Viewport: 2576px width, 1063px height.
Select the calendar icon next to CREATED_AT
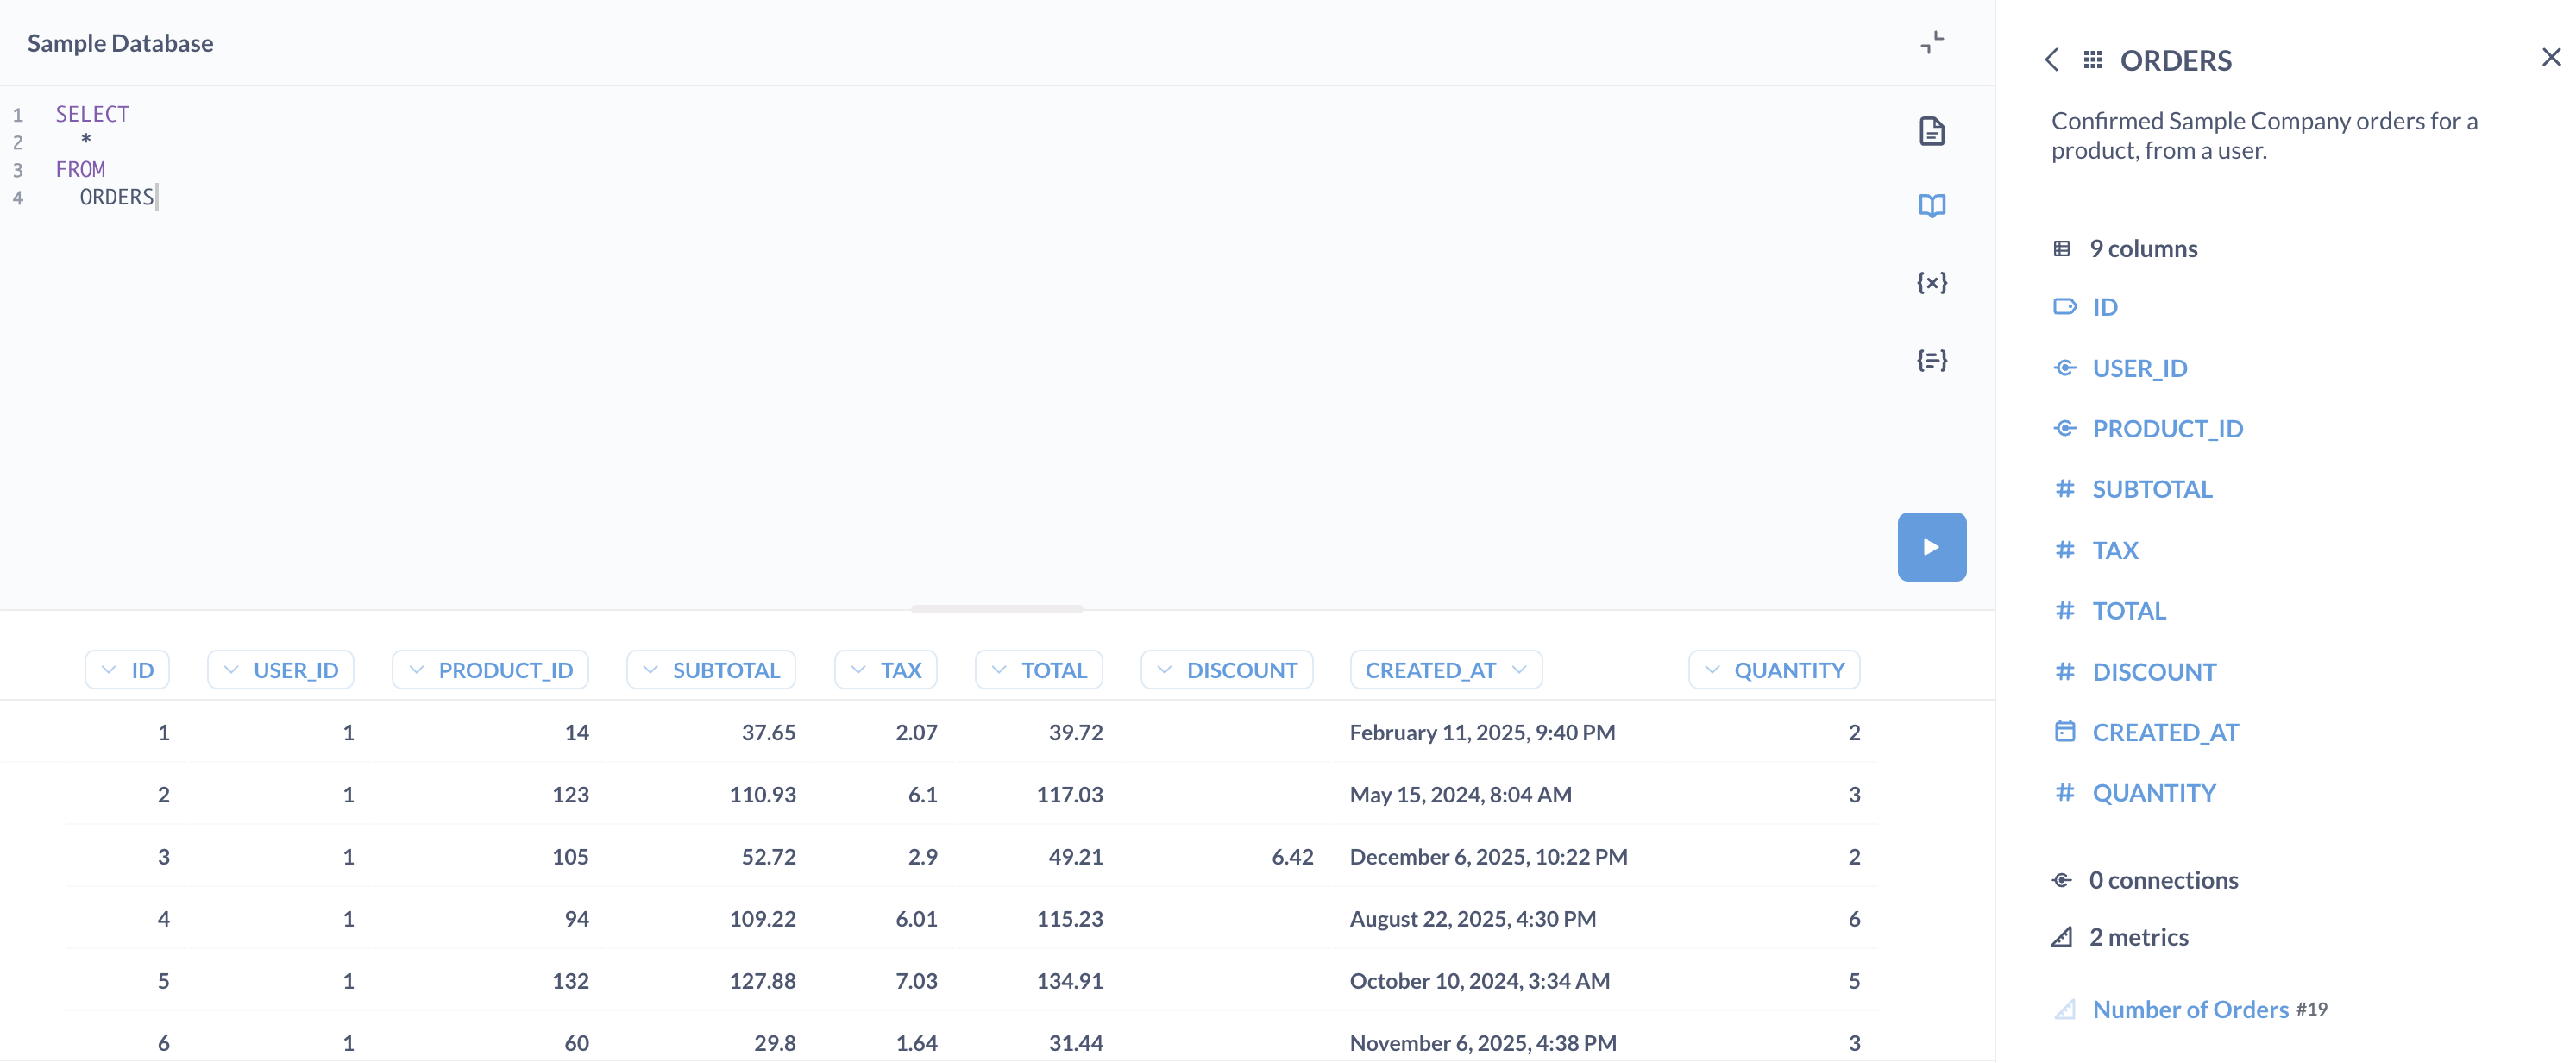tap(2065, 731)
